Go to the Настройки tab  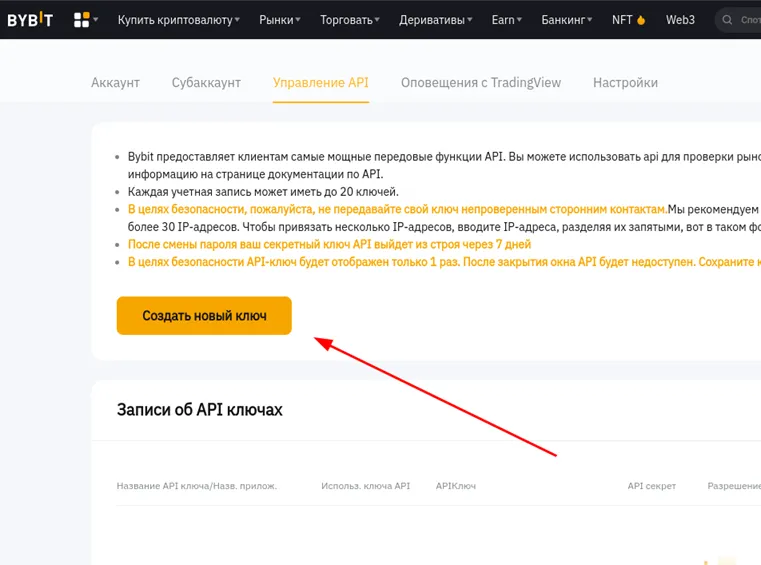(625, 82)
